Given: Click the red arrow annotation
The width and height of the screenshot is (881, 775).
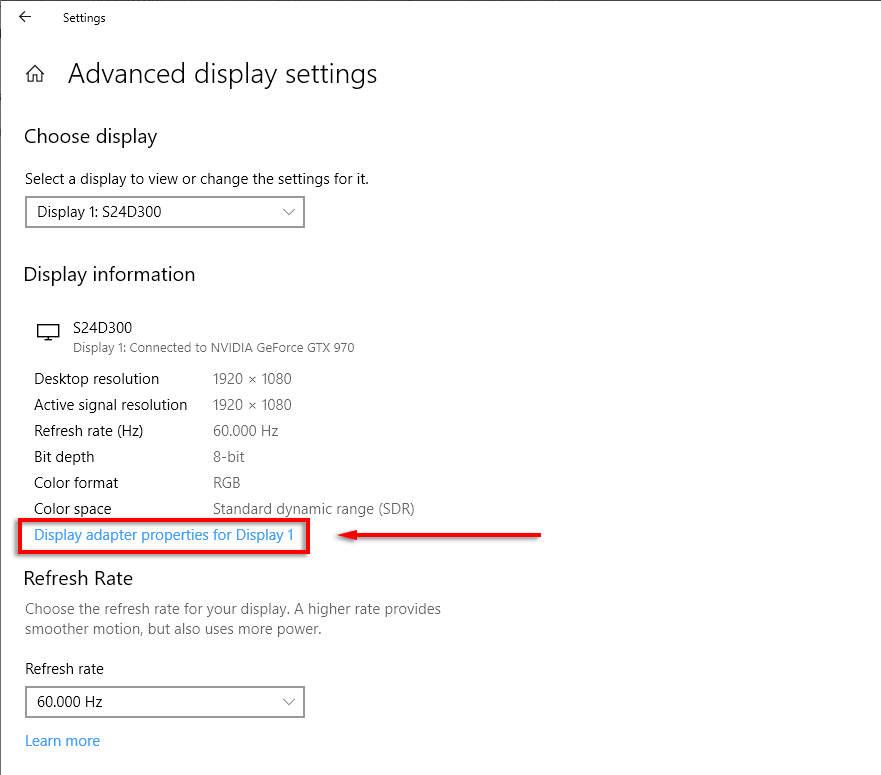Looking at the screenshot, I should click(x=440, y=536).
